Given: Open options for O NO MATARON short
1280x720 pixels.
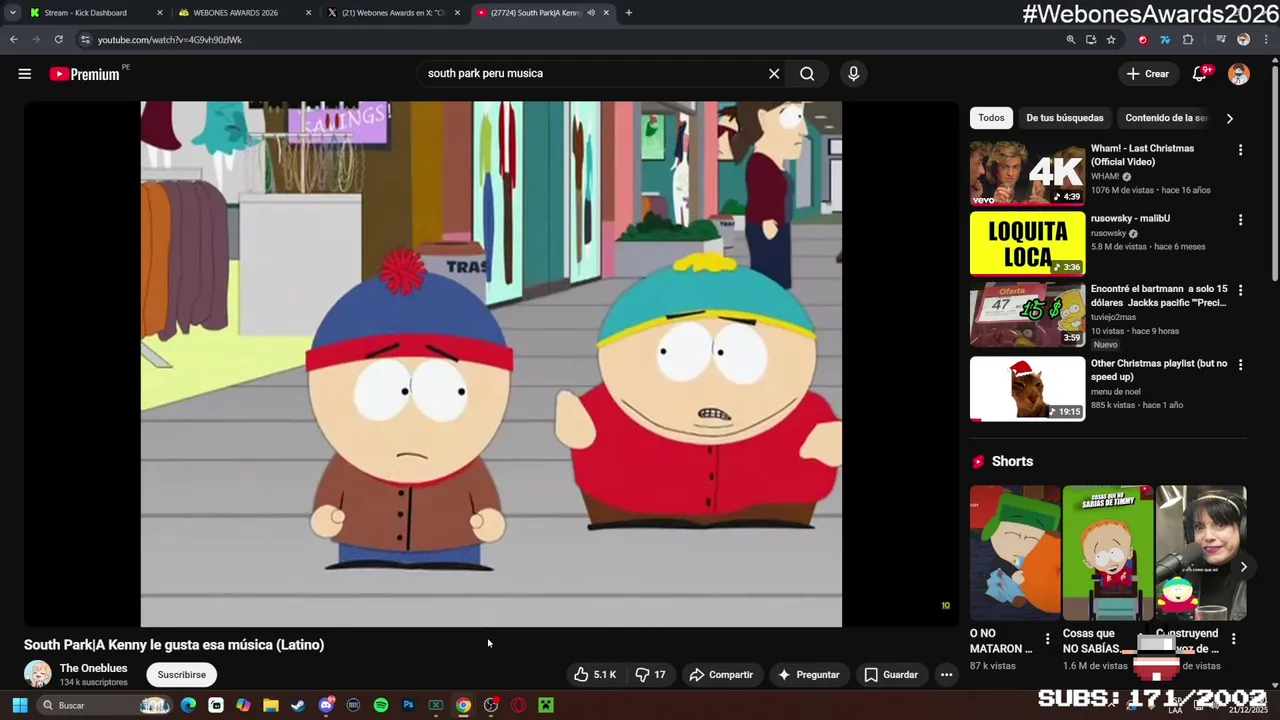Looking at the screenshot, I should 1047,638.
